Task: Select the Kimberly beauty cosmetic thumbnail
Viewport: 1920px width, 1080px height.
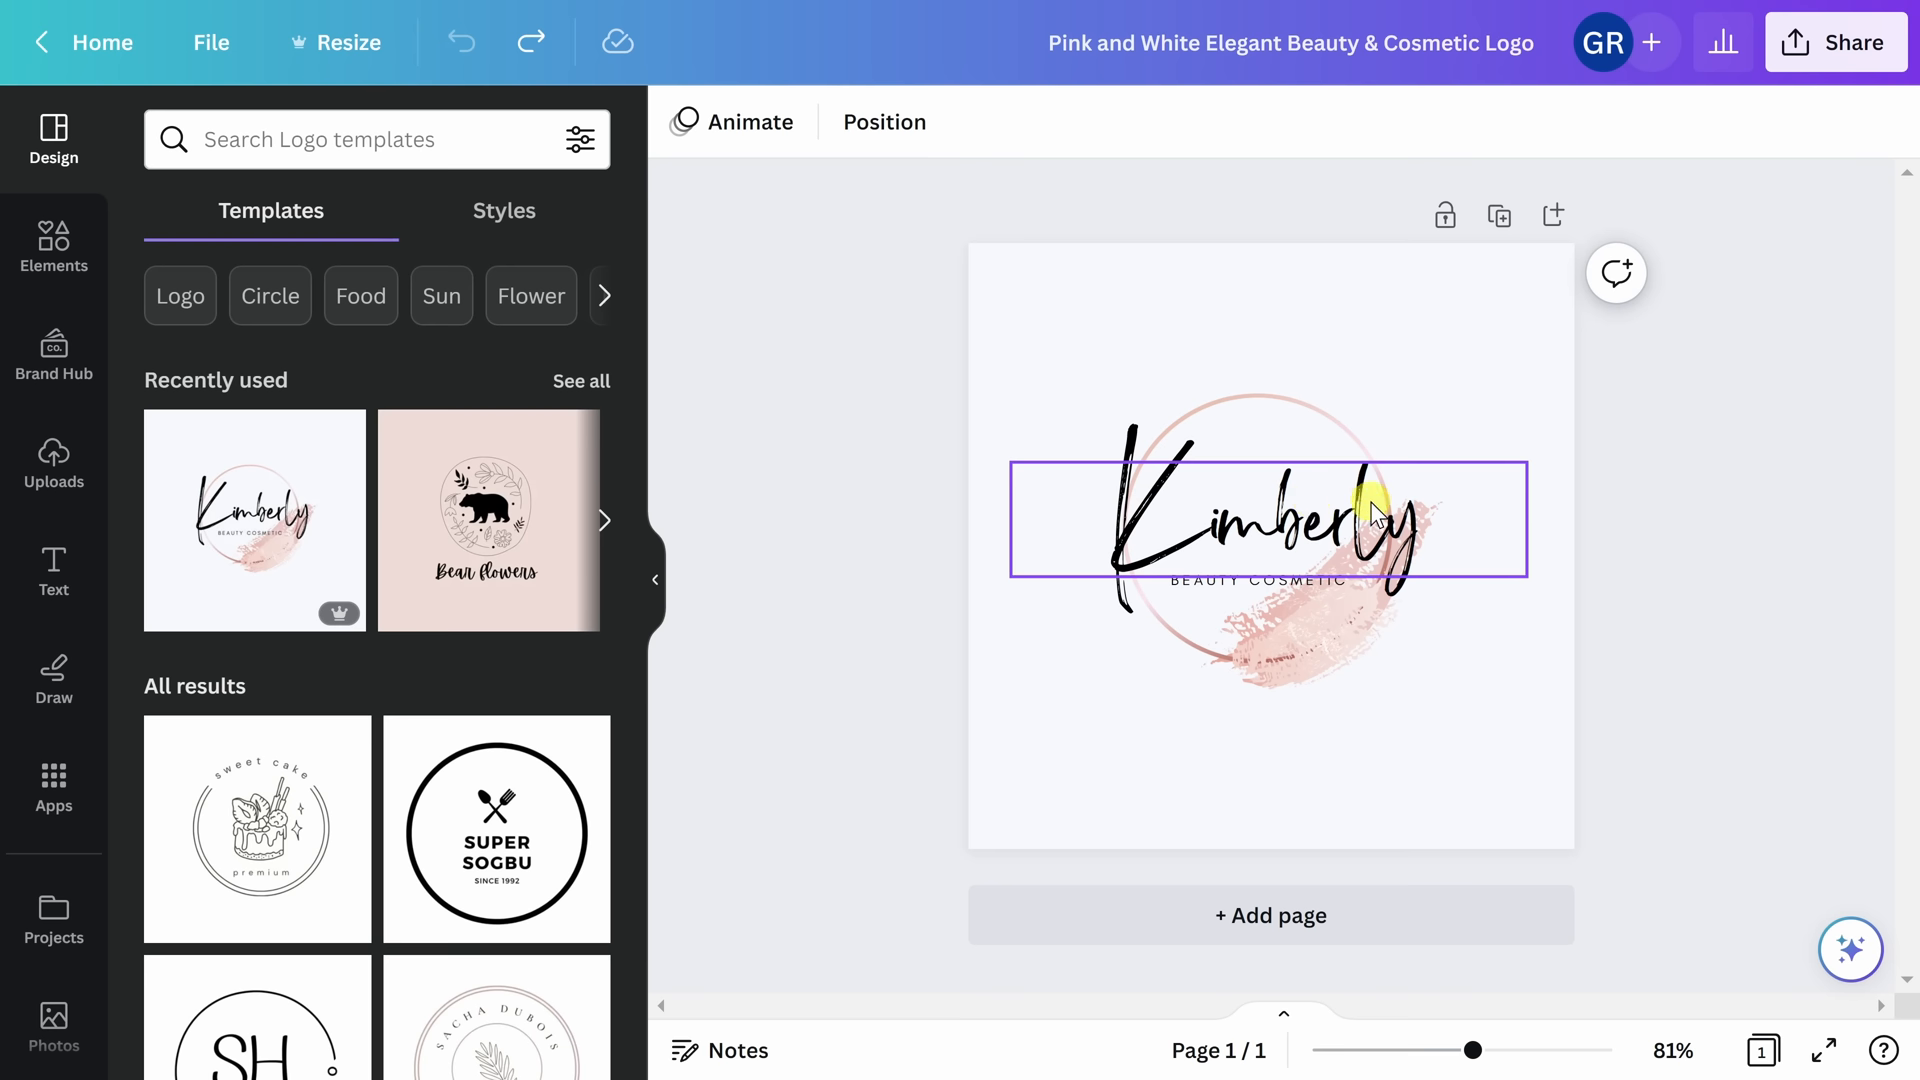Action: pos(253,520)
